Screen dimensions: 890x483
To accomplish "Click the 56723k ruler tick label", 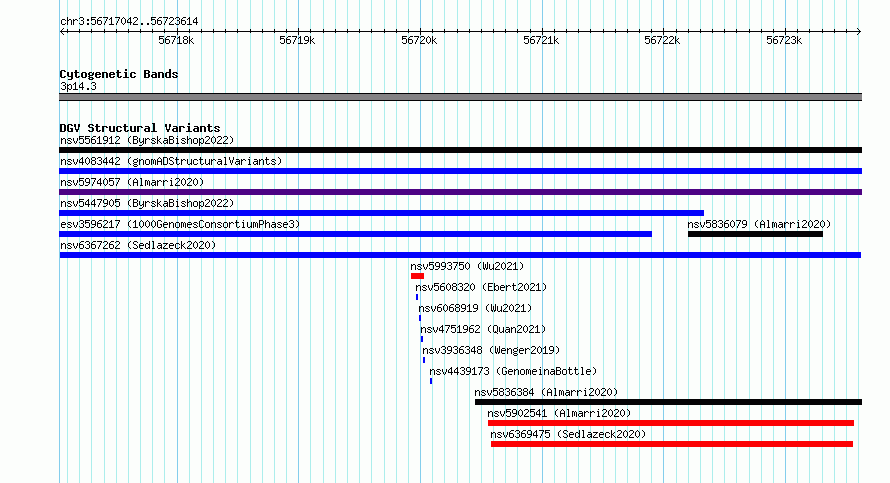I will [x=784, y=40].
